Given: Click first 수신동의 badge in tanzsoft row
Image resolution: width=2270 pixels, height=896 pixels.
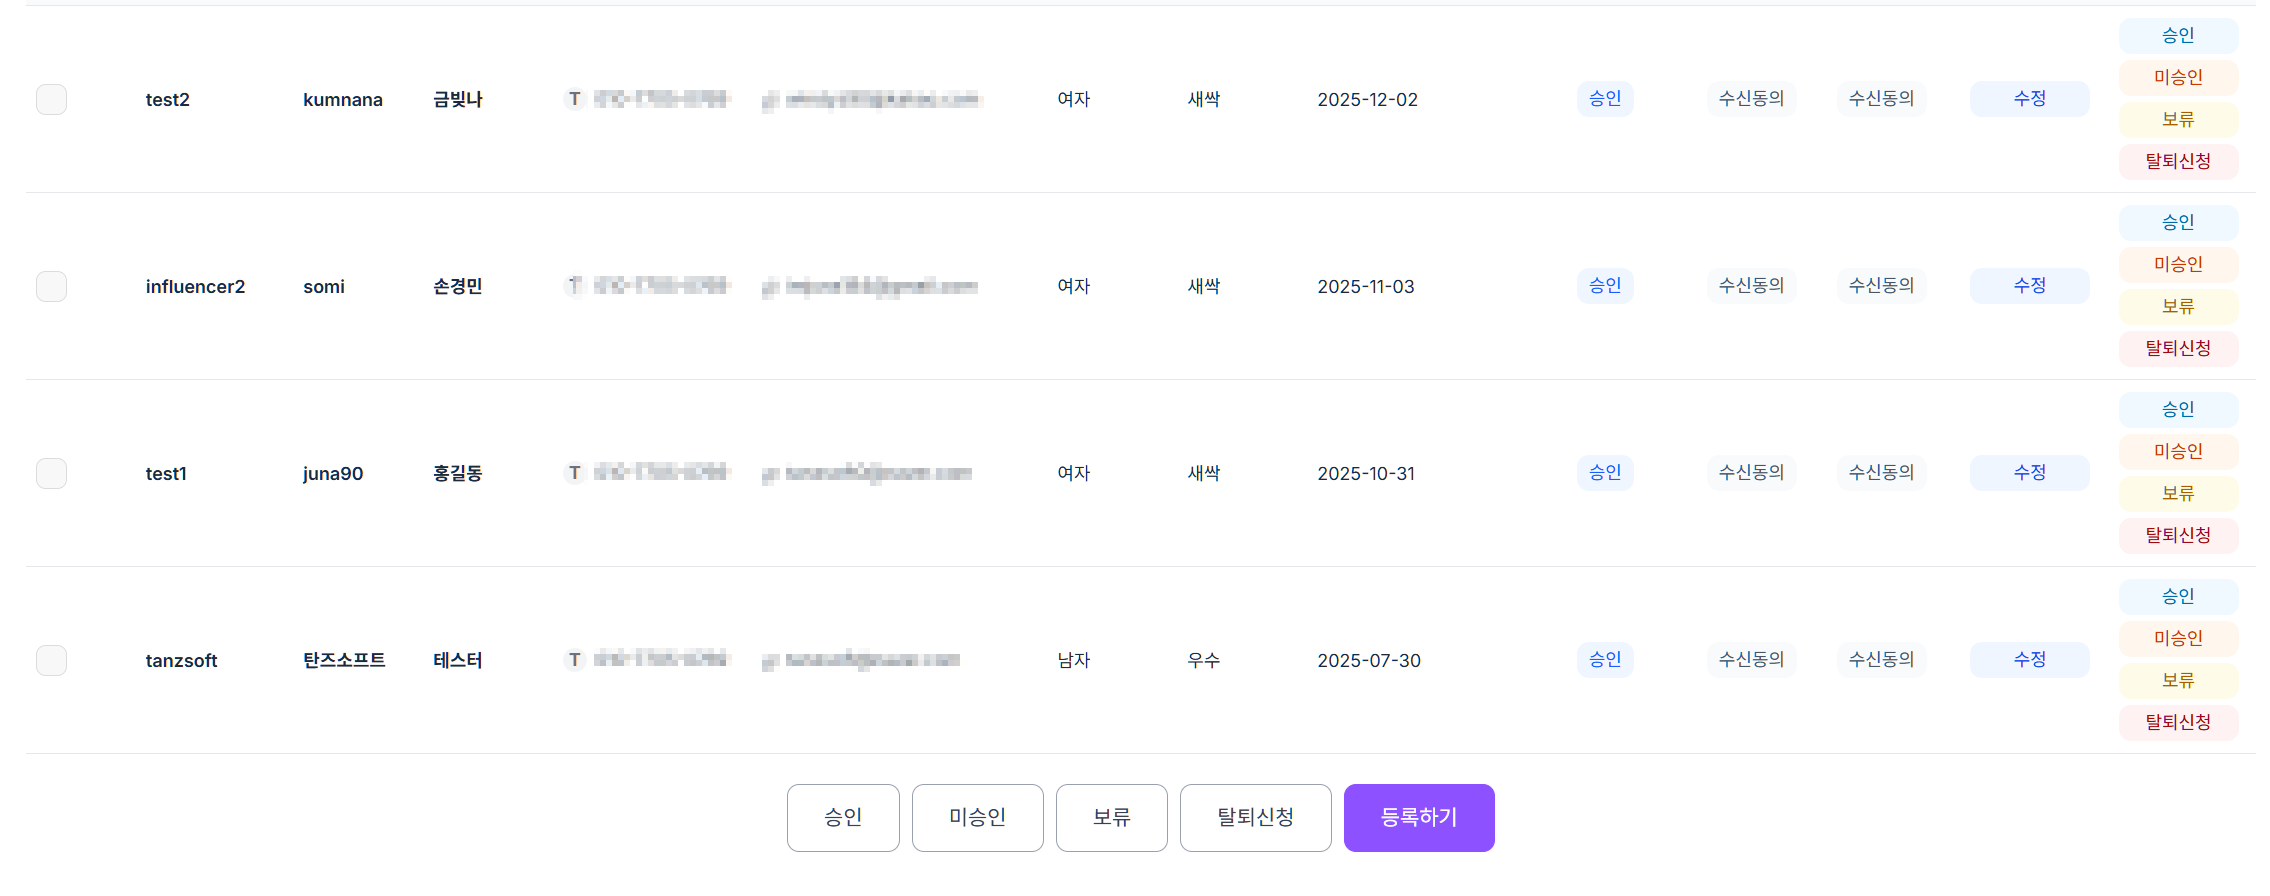Looking at the screenshot, I should coord(1751,660).
